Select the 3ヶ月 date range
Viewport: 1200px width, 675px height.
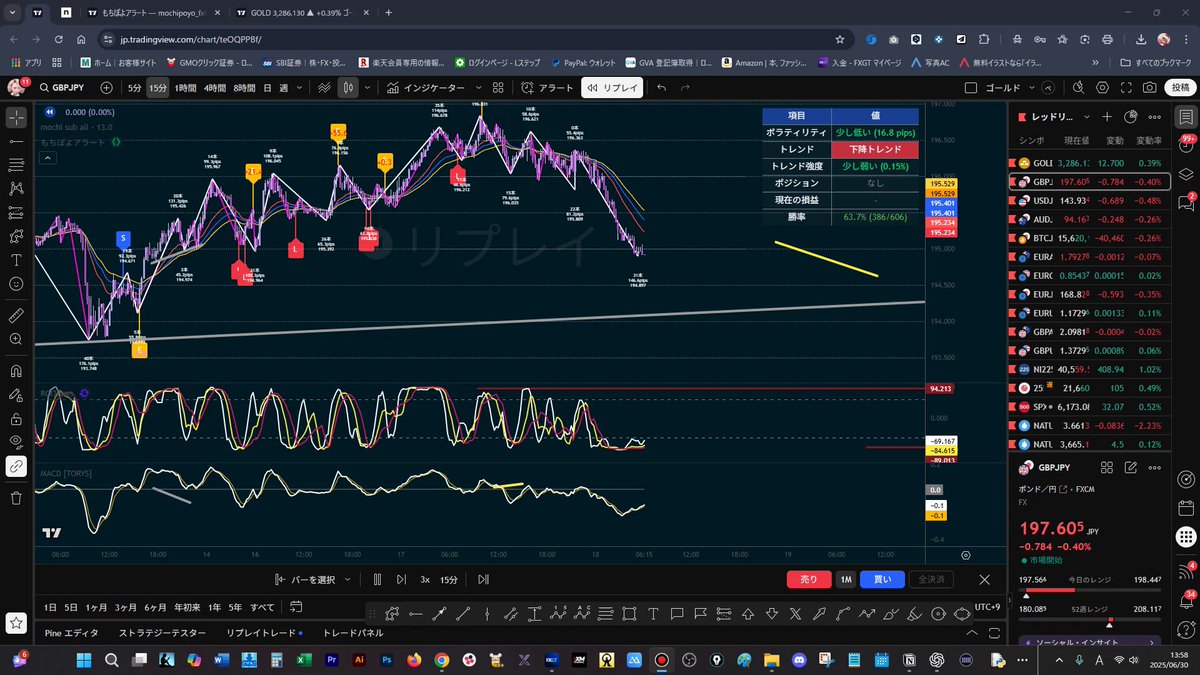pyautogui.click(x=126, y=607)
